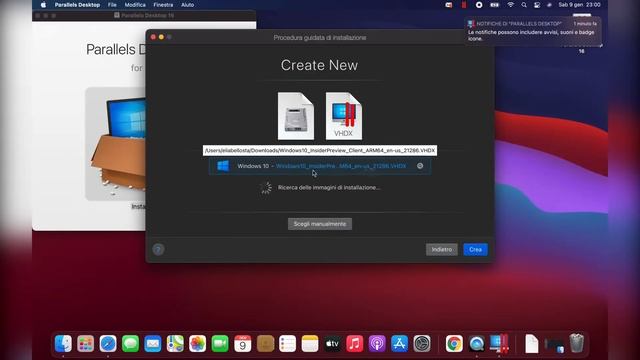Open Photos from the Dock
The width and height of the screenshot is (640, 360).
pos(198,344)
